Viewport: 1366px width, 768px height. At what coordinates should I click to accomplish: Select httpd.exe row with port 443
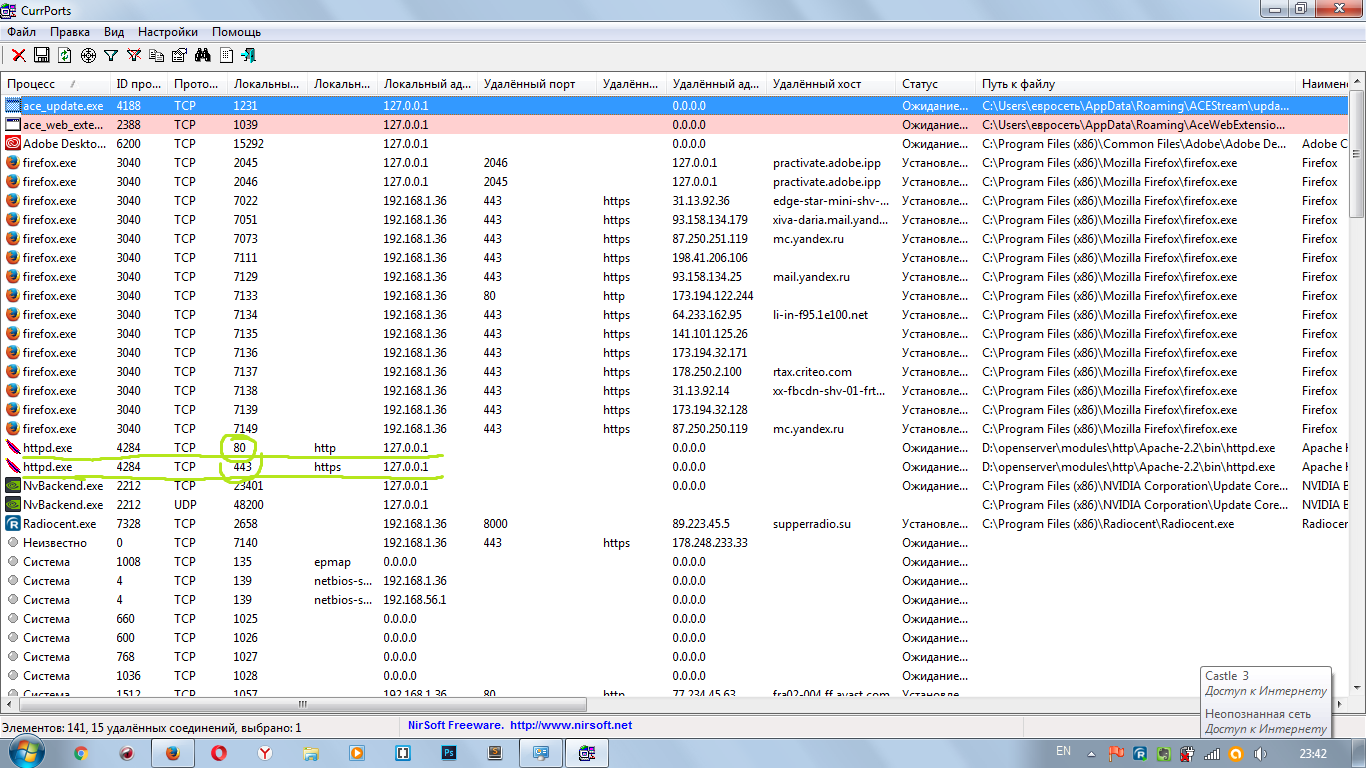[x=675, y=466]
